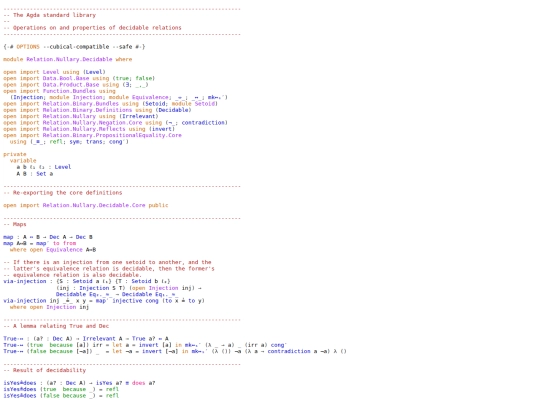Click 'true' in the Data.Bool.Base using list
The image size is (540, 405).
coord(122,78)
